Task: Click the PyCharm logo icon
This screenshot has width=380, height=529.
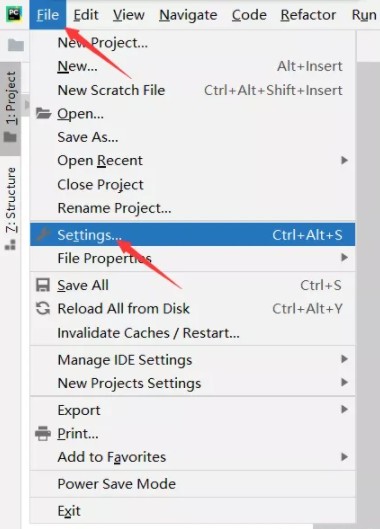Action: coord(14,14)
